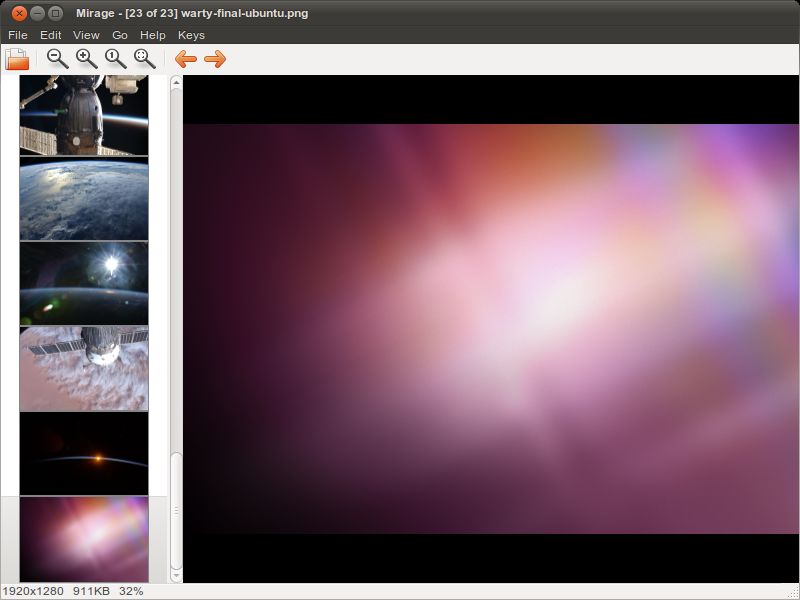Zoom out with the minus magnifier
The width and height of the screenshot is (800, 600).
pos(57,59)
